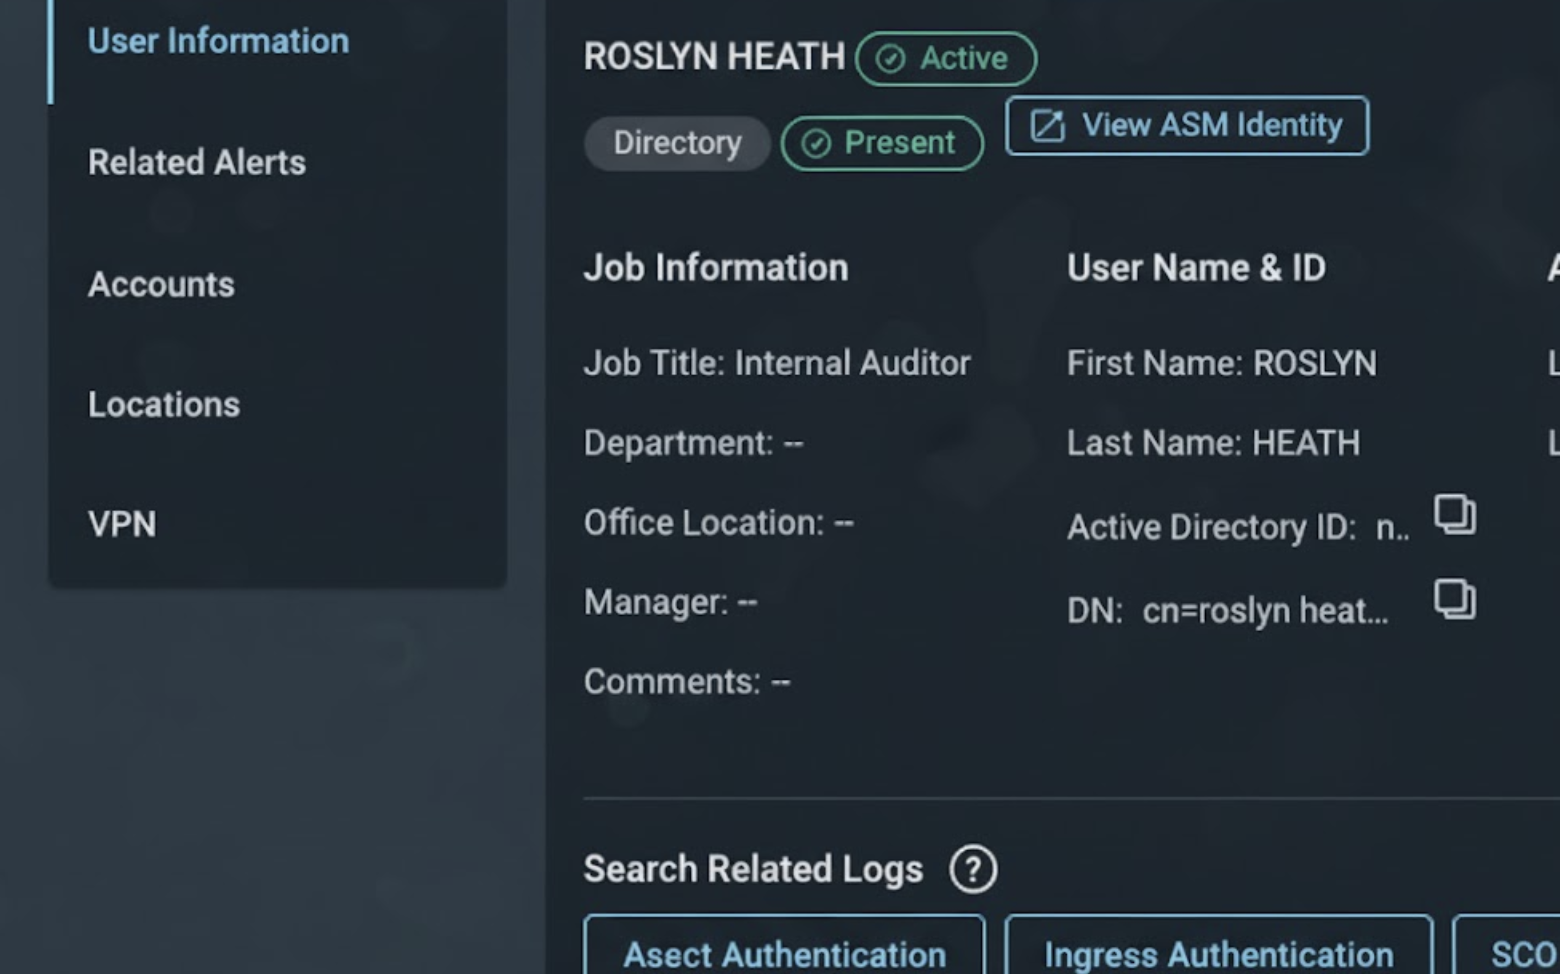This screenshot has height=974, width=1560.
Task: Click checkmark icon inside Present badge
Action: (x=816, y=142)
